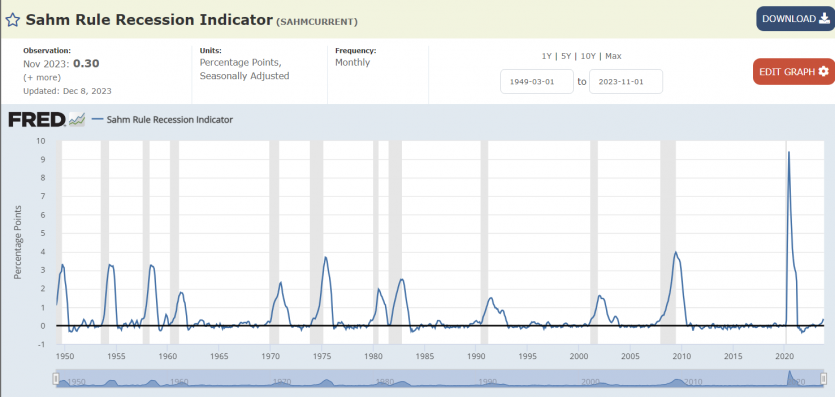Image resolution: width=835 pixels, height=397 pixels.
Task: Click the download arrow icon
Action: pyautogui.click(x=824, y=19)
